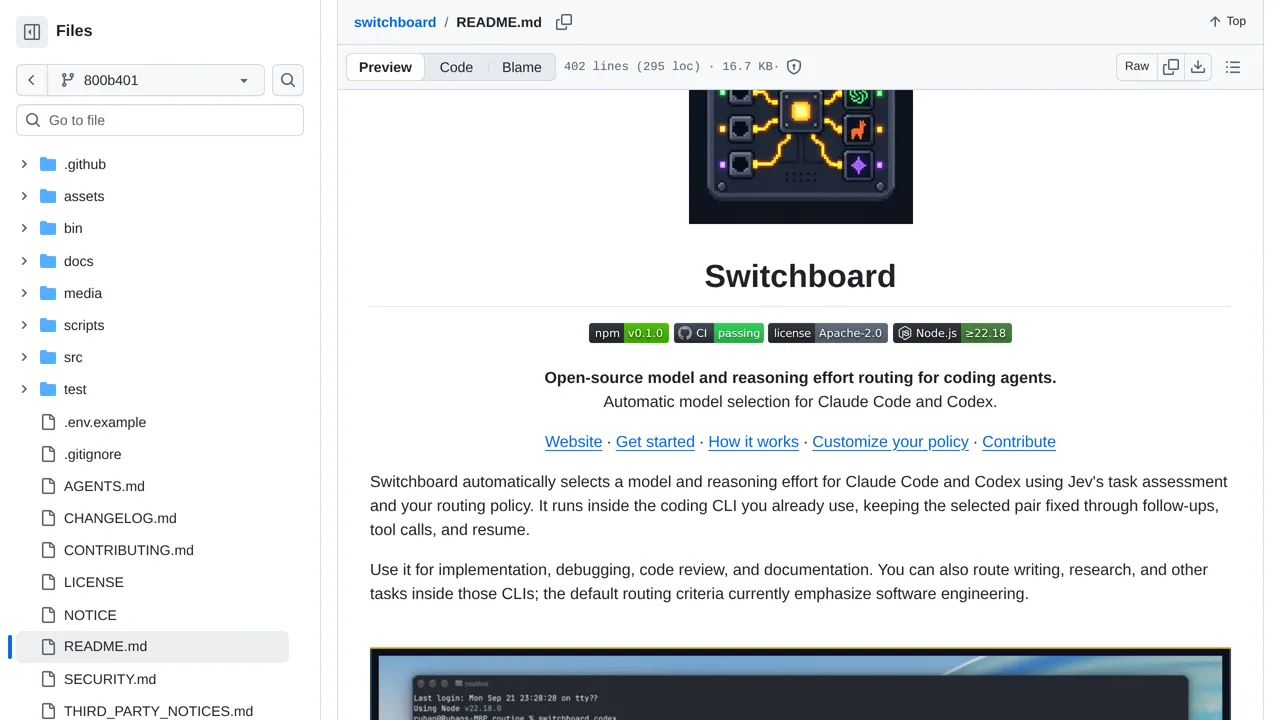Viewport: 1280px width, 720px height.
Task: Expand the media folder chevron
Action: (24, 293)
